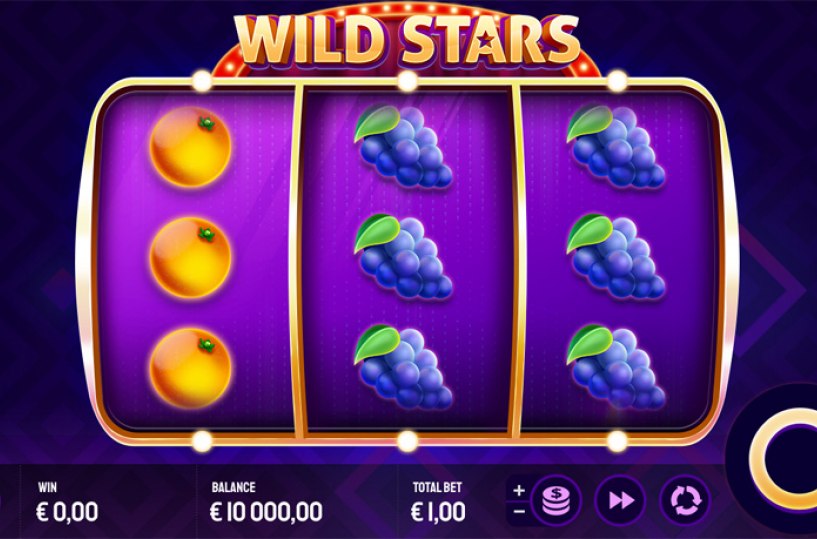Increase bet with the plus button

tap(518, 491)
